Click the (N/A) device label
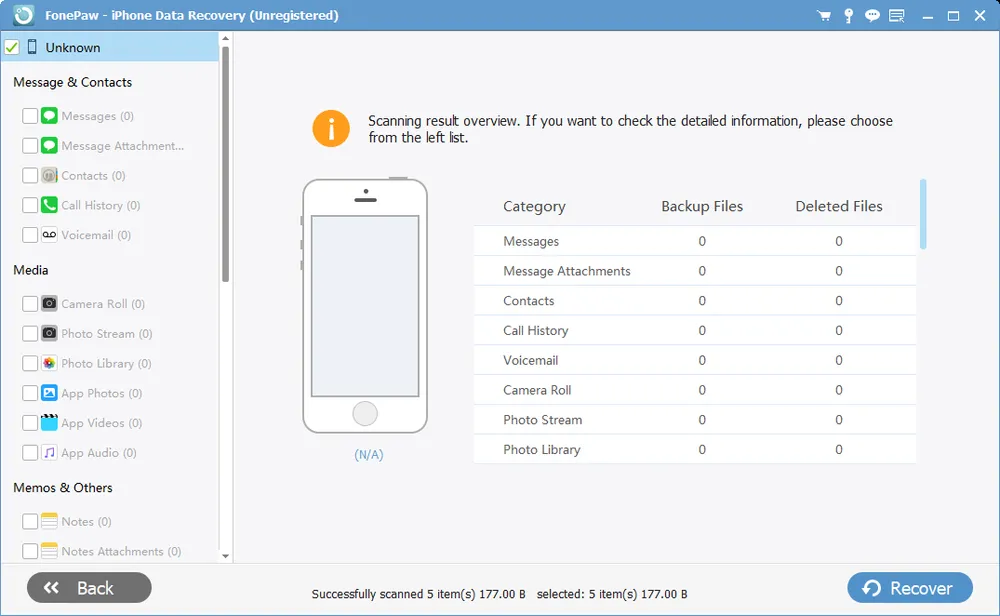This screenshot has height=616, width=1000. [x=369, y=455]
